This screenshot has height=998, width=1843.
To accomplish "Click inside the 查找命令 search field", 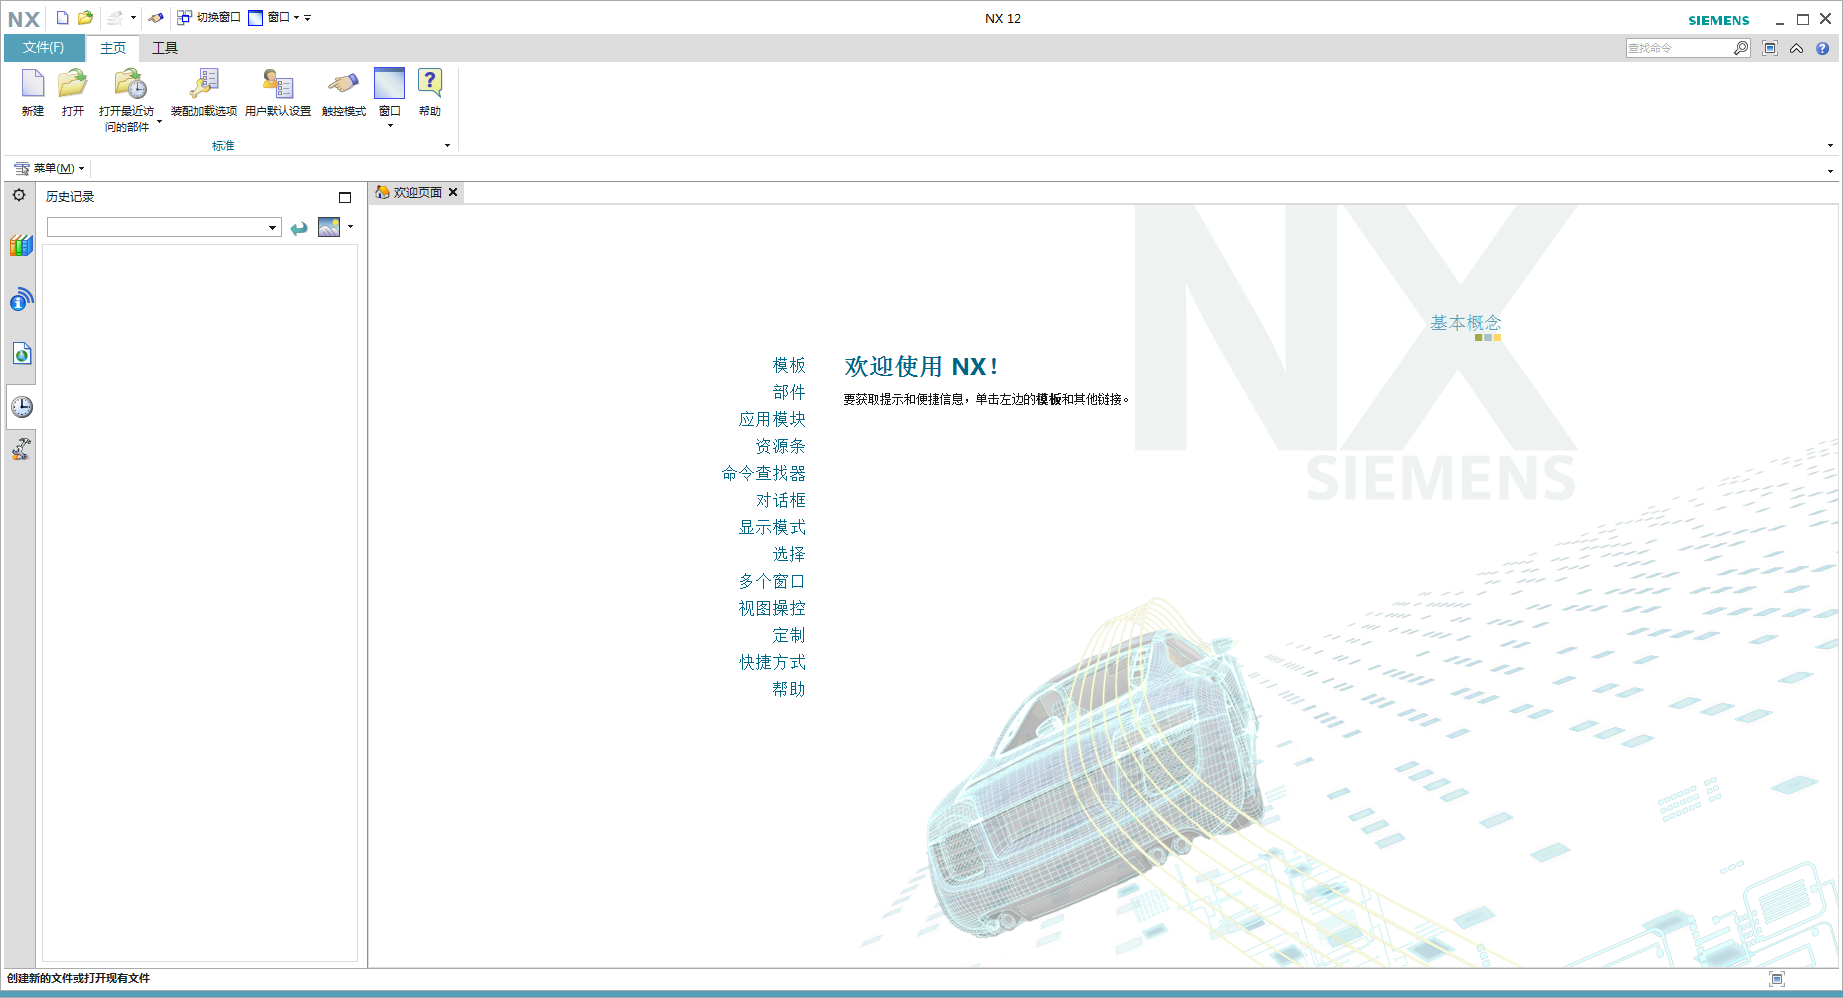I will [1680, 47].
